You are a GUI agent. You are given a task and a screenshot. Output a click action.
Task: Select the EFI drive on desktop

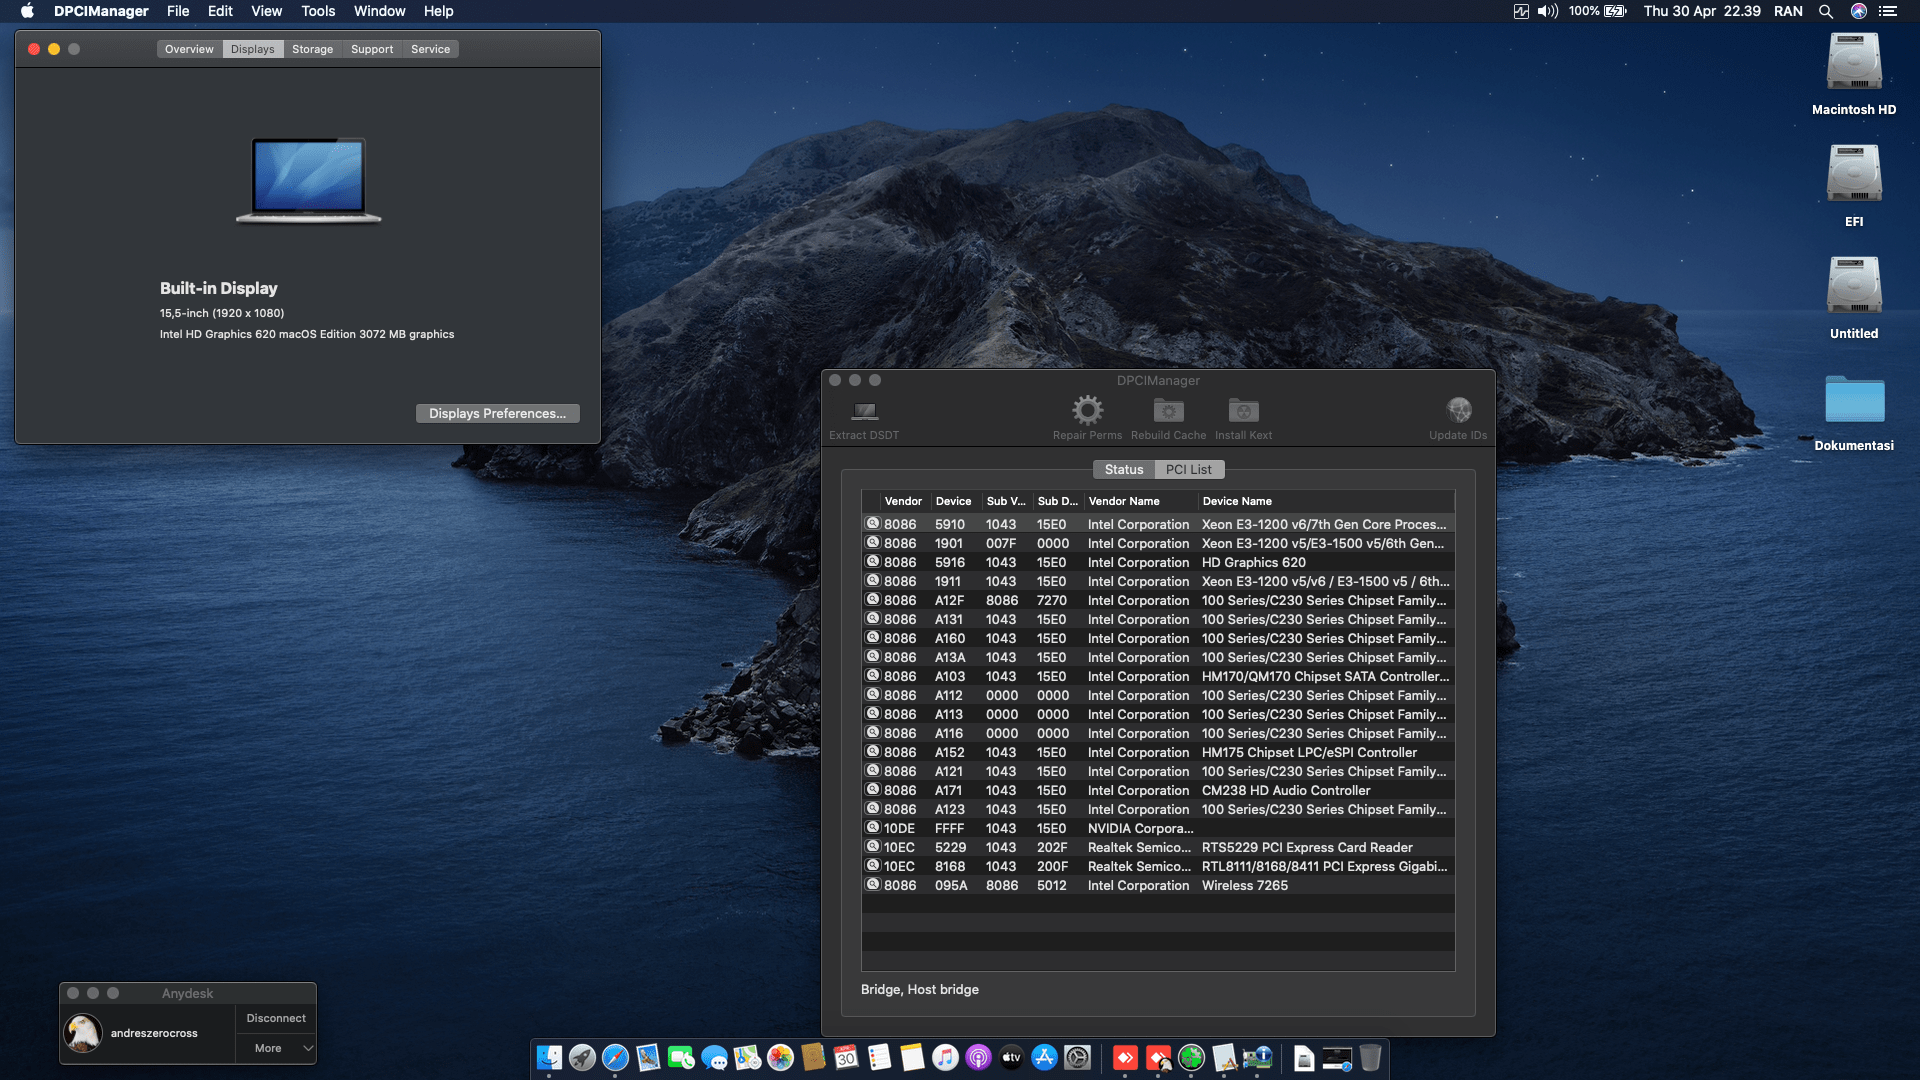(1854, 174)
